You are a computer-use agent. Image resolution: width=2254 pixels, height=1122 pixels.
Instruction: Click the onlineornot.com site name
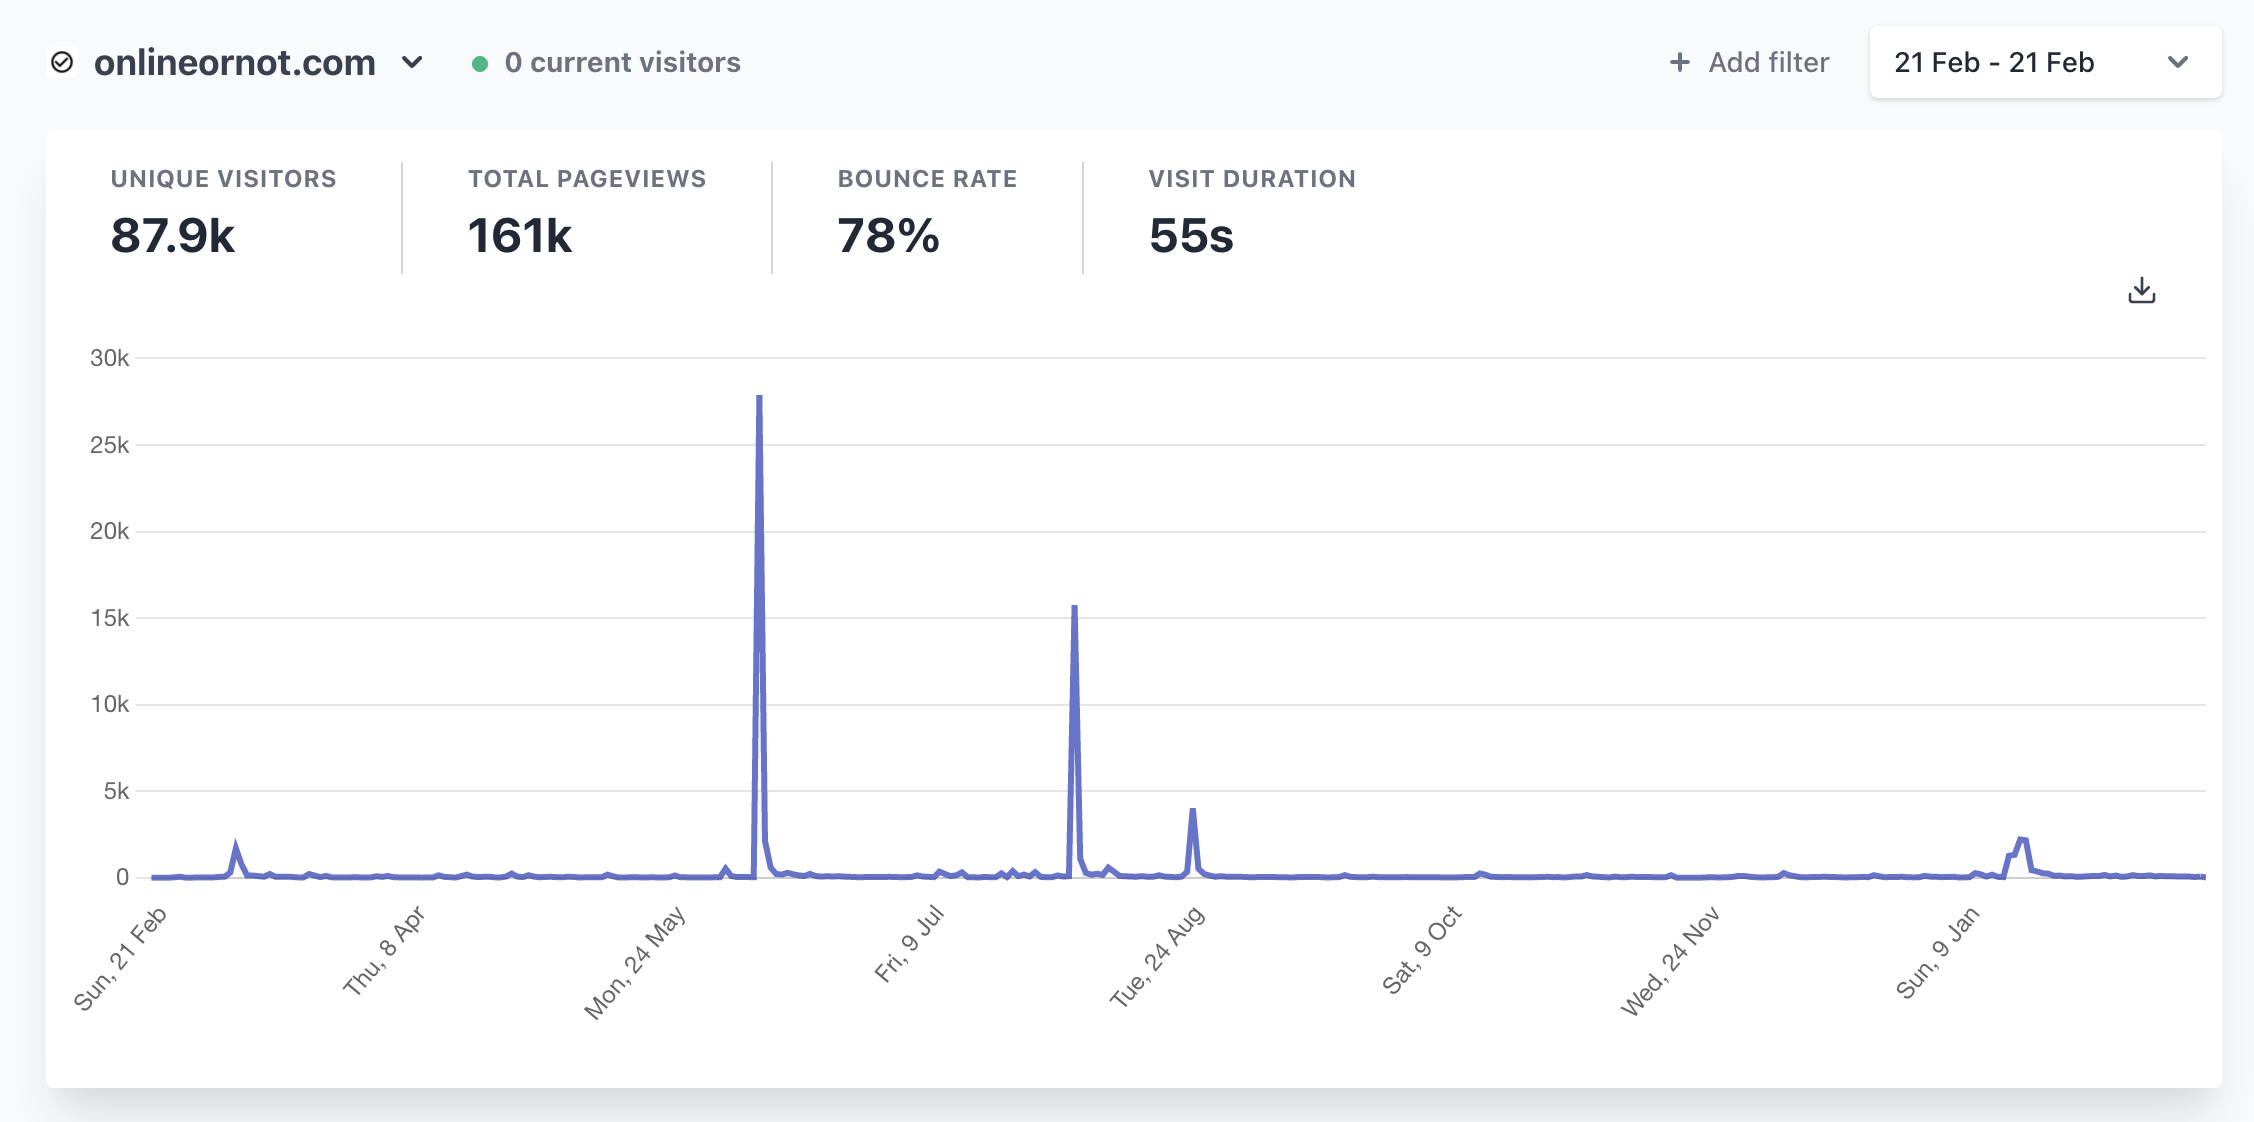(235, 63)
